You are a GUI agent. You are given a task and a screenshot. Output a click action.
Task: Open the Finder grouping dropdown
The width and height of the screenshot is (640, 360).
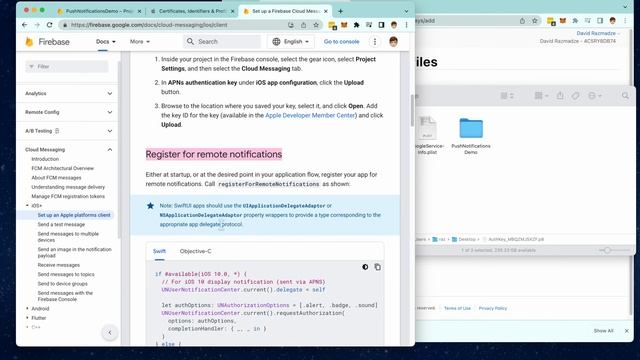click(542, 96)
